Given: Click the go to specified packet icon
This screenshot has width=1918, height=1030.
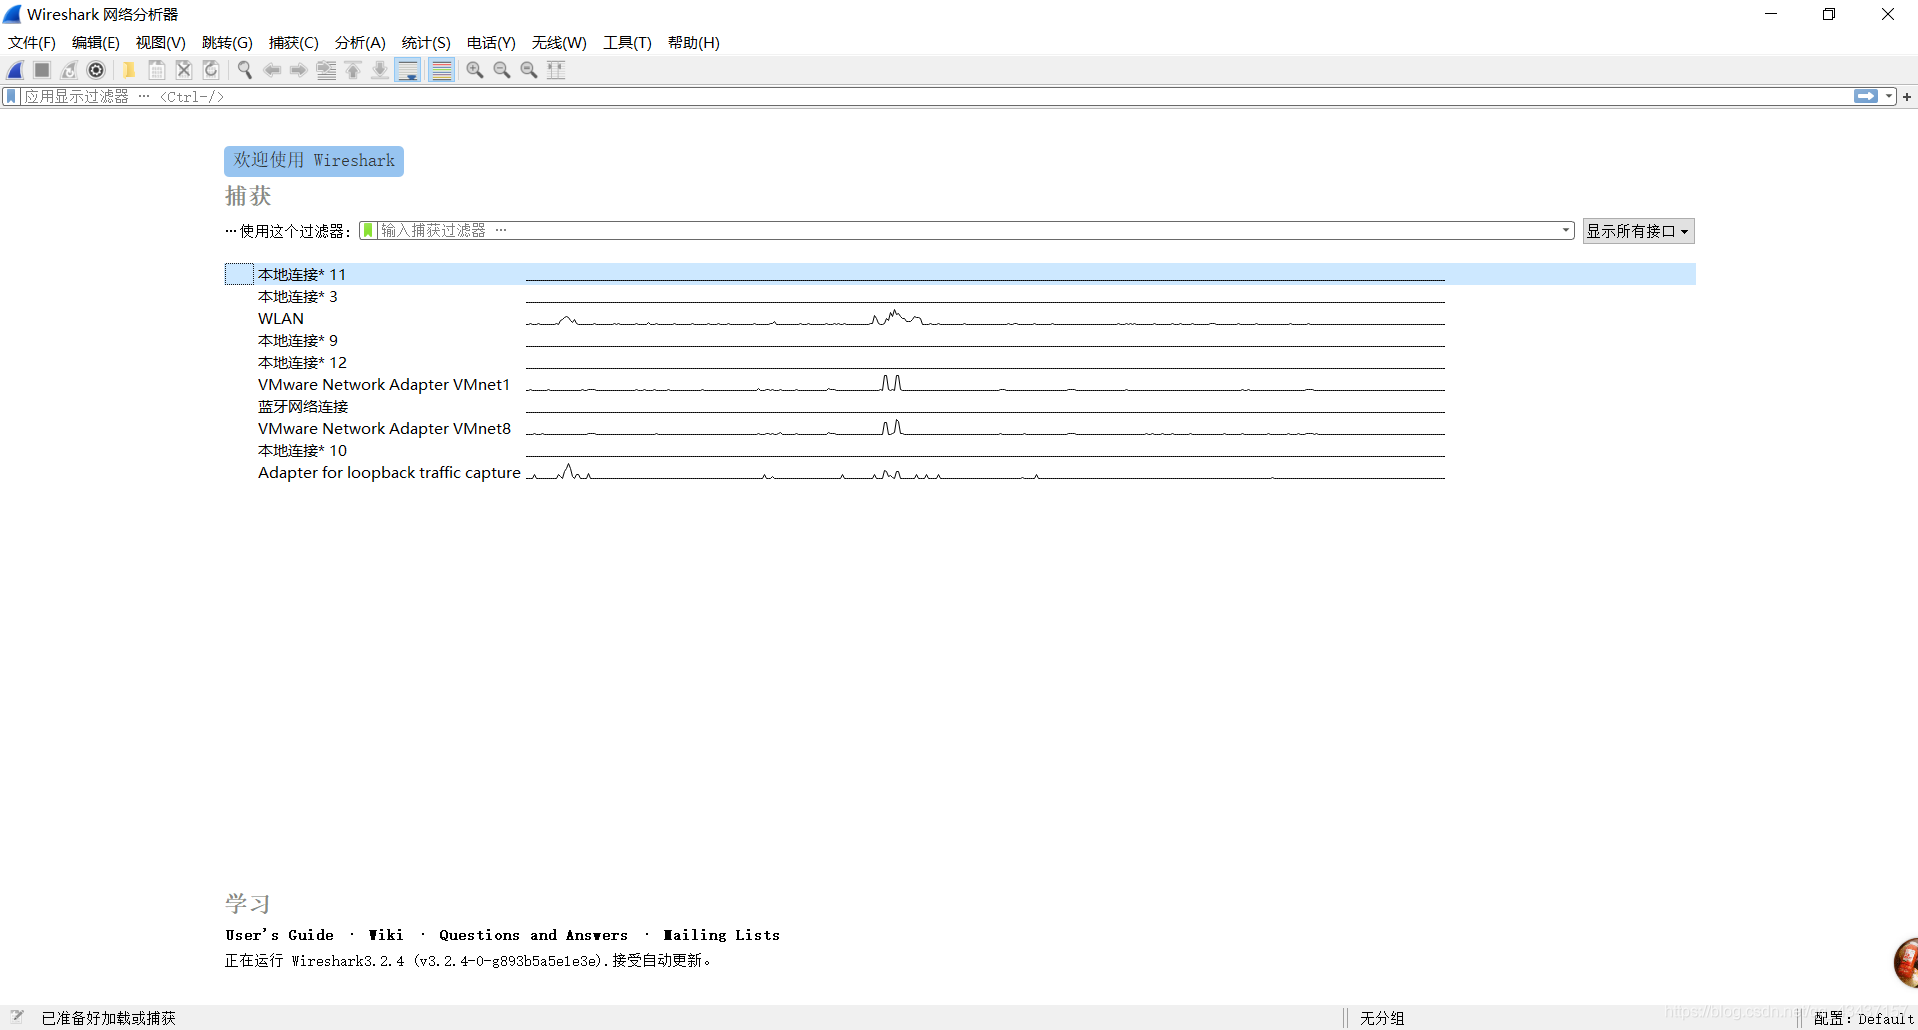Looking at the screenshot, I should pyautogui.click(x=326, y=70).
